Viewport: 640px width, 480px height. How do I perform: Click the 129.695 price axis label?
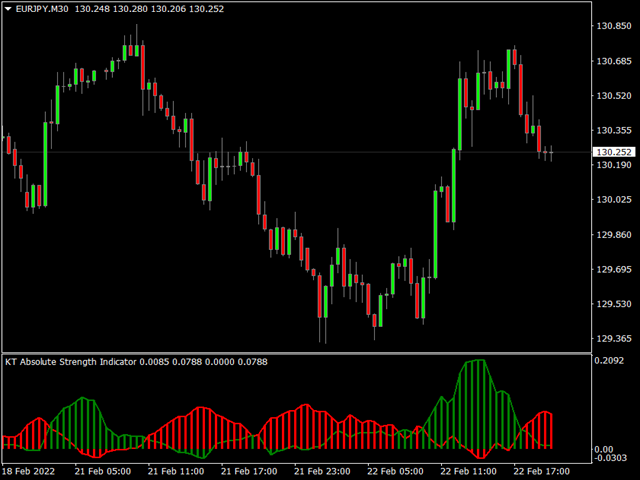(x=614, y=269)
